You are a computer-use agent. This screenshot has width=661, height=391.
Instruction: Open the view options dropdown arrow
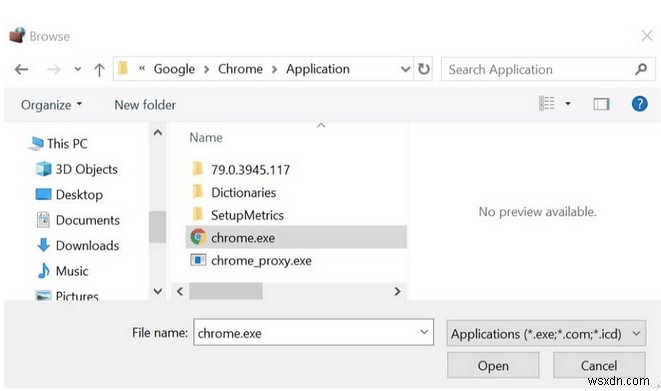click(568, 104)
